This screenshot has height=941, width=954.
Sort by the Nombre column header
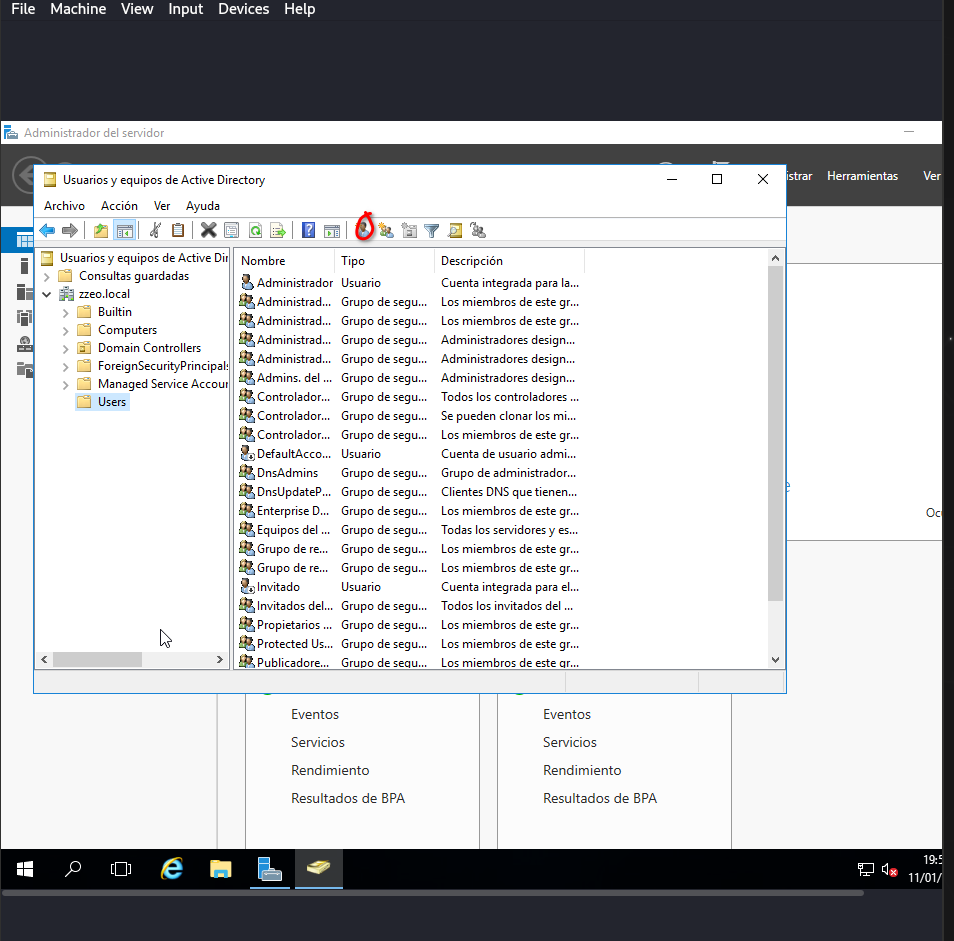(284, 261)
